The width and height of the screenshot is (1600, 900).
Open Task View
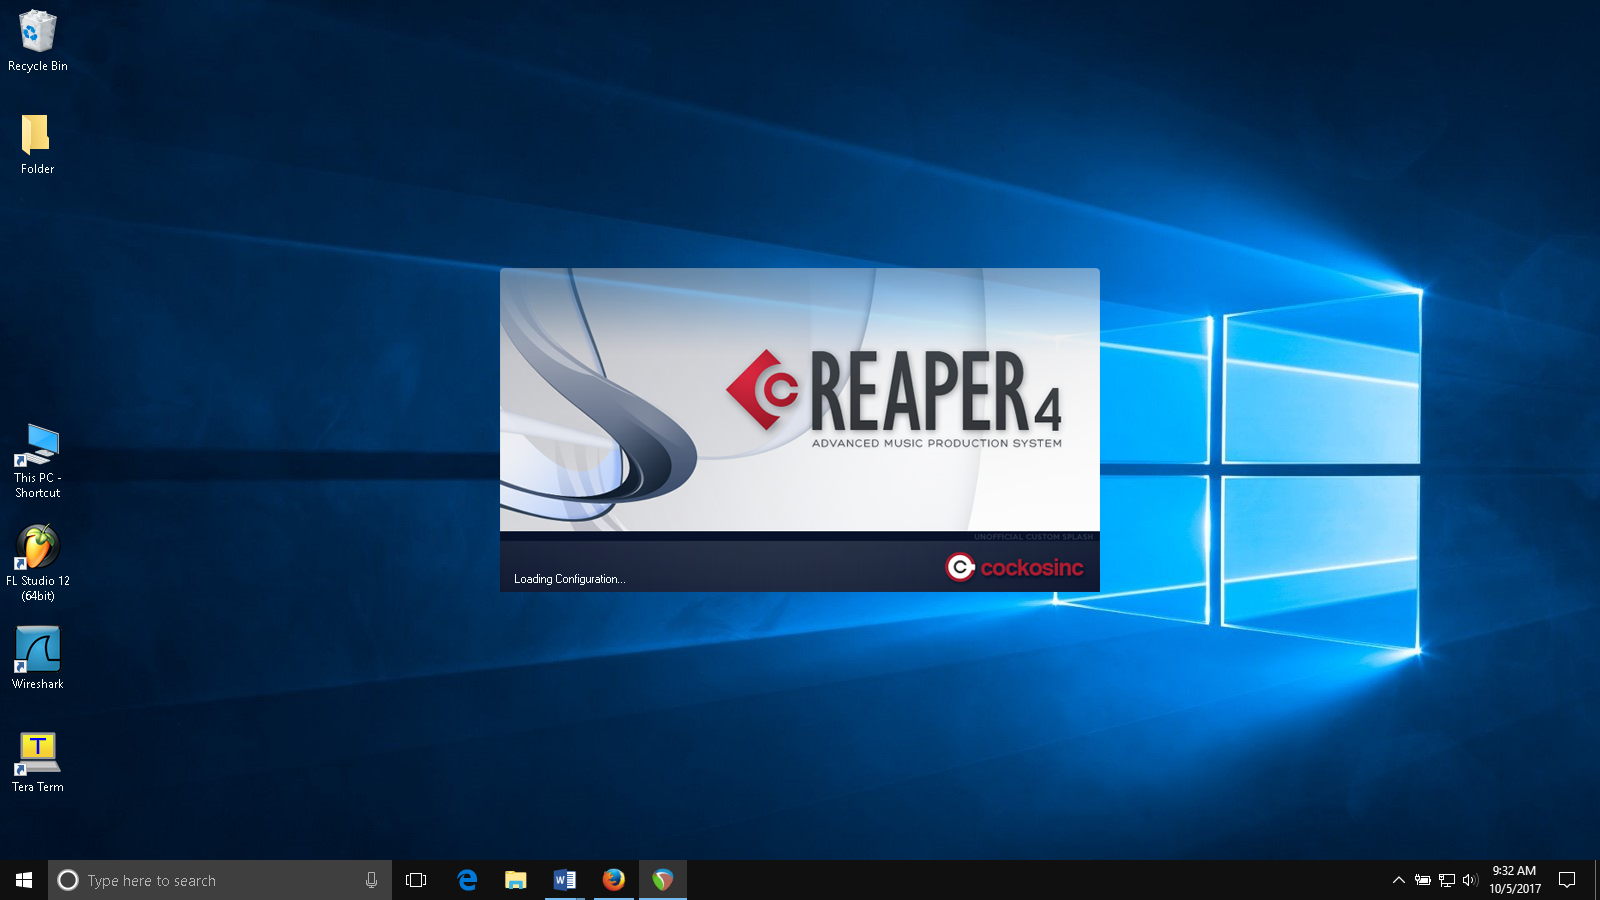click(416, 880)
